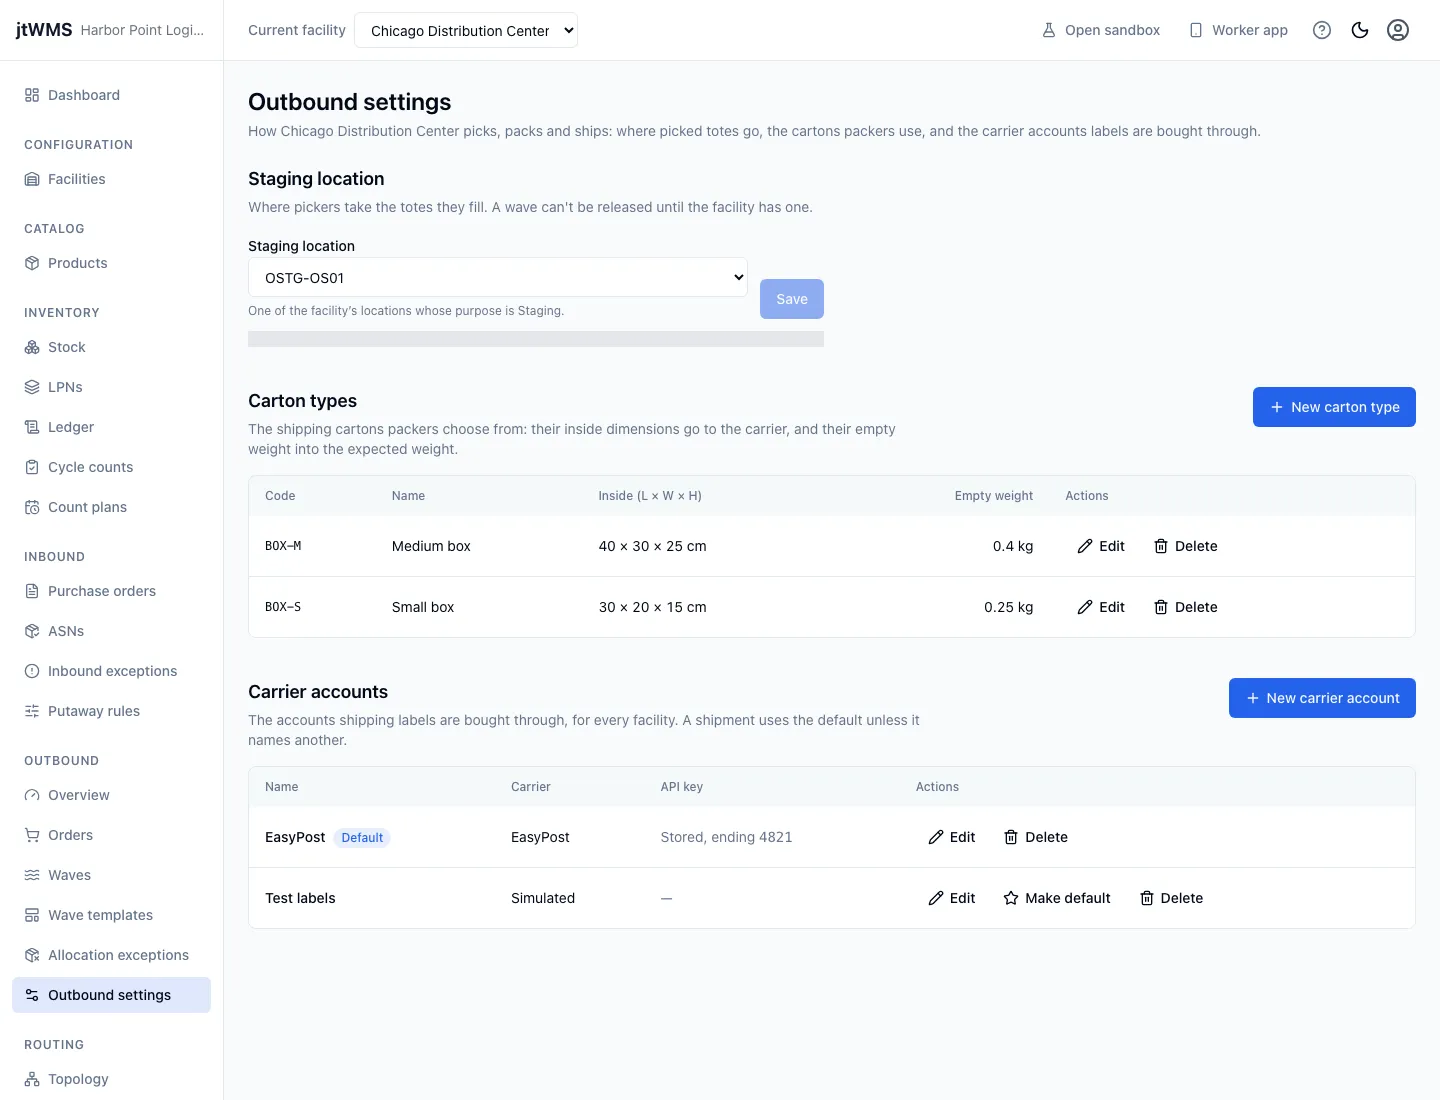Click the BOX-M code cell

(283, 546)
